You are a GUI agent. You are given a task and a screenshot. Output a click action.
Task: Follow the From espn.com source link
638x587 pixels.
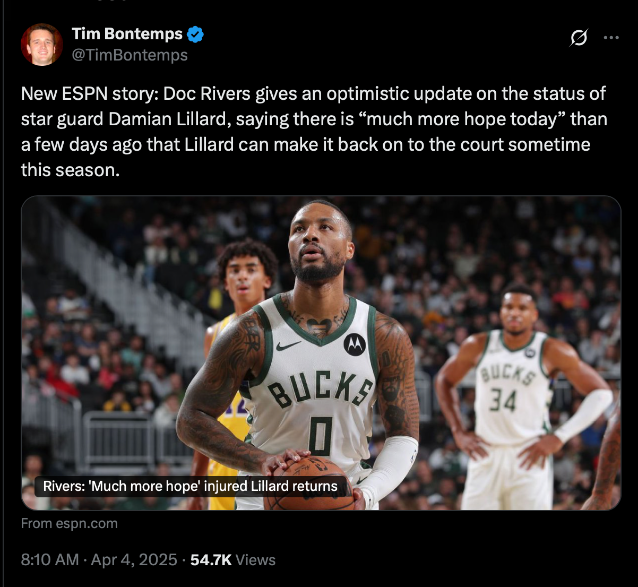click(x=69, y=523)
